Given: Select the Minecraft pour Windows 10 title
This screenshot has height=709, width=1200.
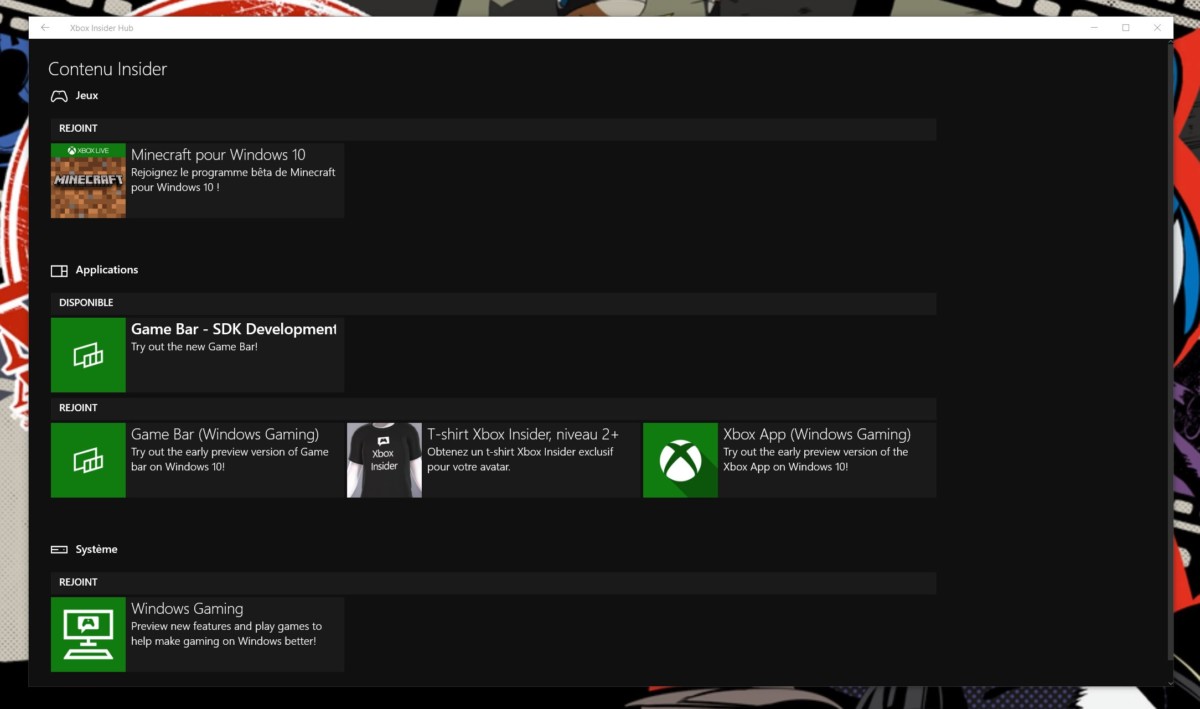Looking at the screenshot, I should [218, 155].
